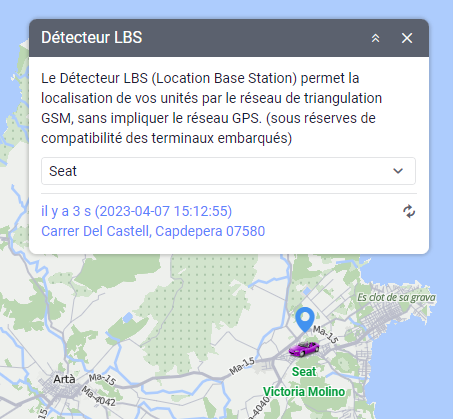The width and height of the screenshot is (453, 419).
Task: Click the Victoria Molino label
Action: pos(304,392)
